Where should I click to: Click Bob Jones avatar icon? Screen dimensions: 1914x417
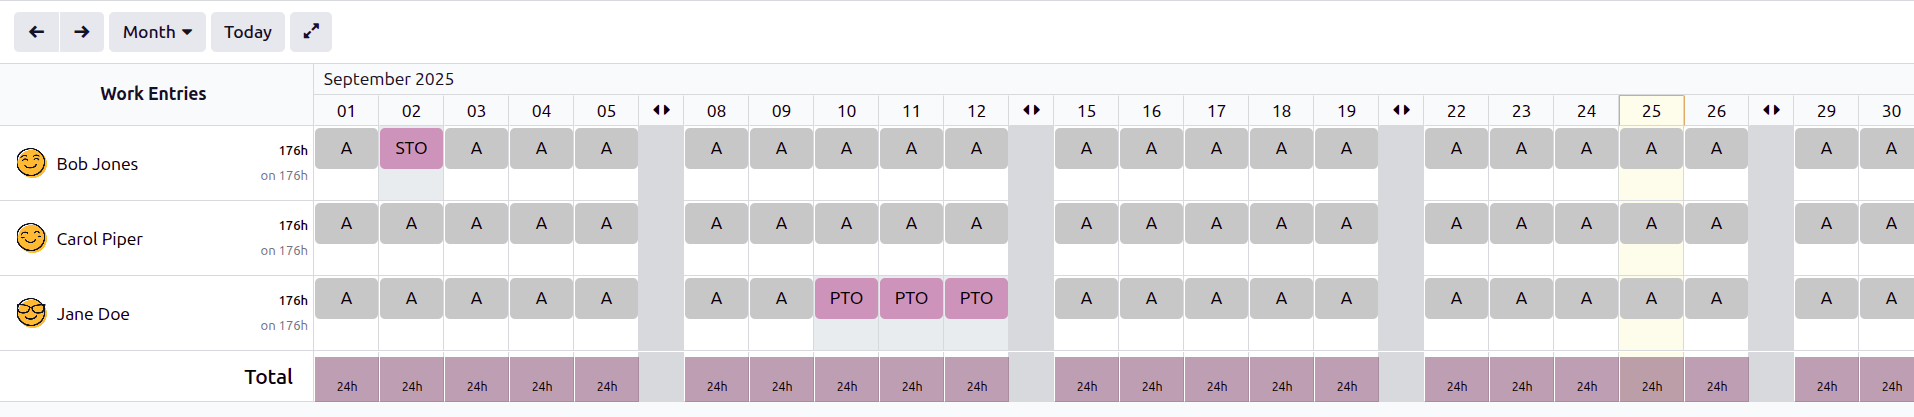32,163
